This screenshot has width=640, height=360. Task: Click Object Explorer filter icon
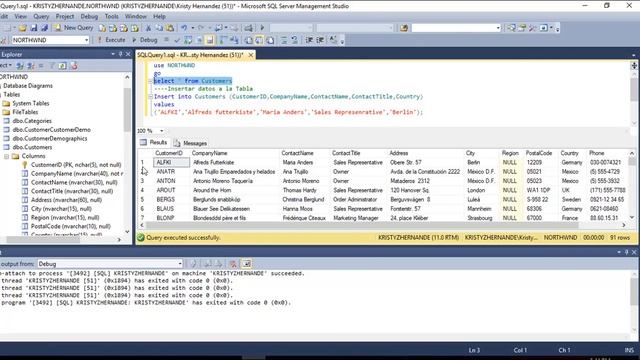tap(52, 66)
